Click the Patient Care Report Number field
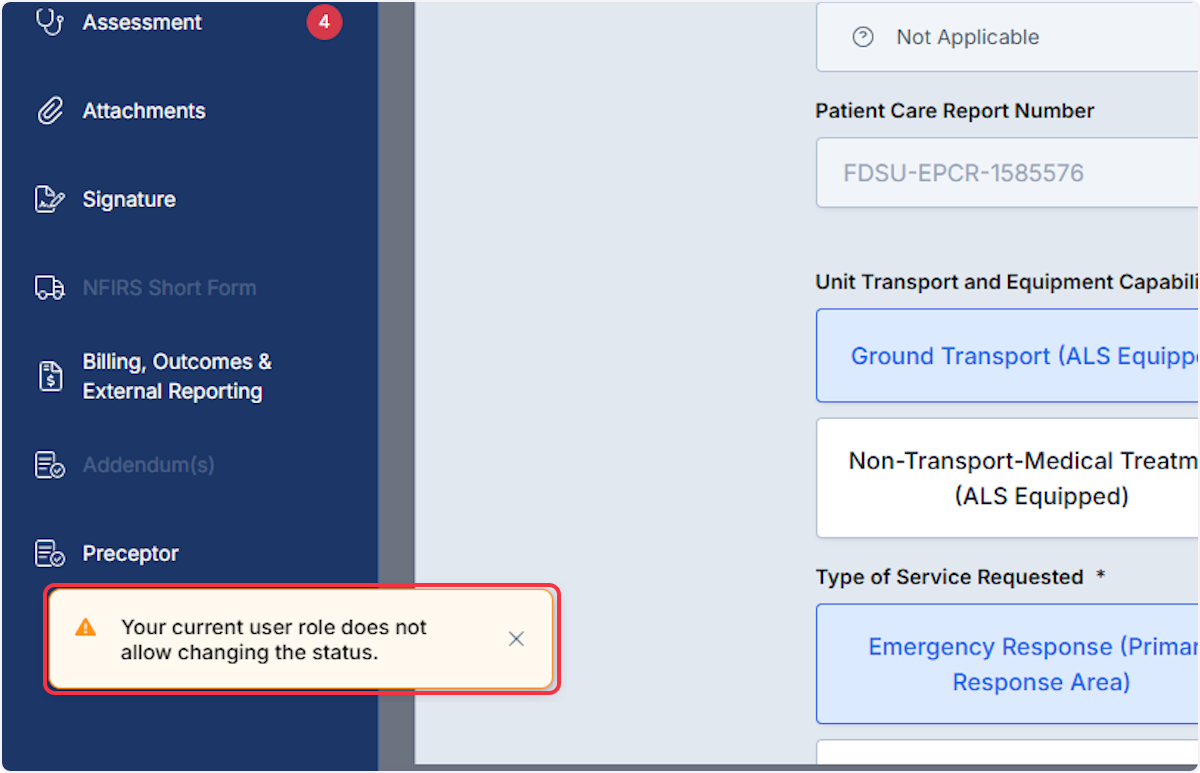Image resolution: width=1200 pixels, height=773 pixels. 1008,173
